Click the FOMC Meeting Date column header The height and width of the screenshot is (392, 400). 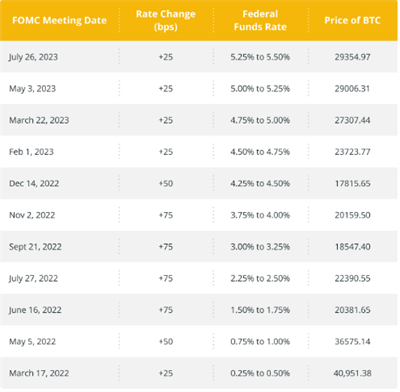(59, 20)
